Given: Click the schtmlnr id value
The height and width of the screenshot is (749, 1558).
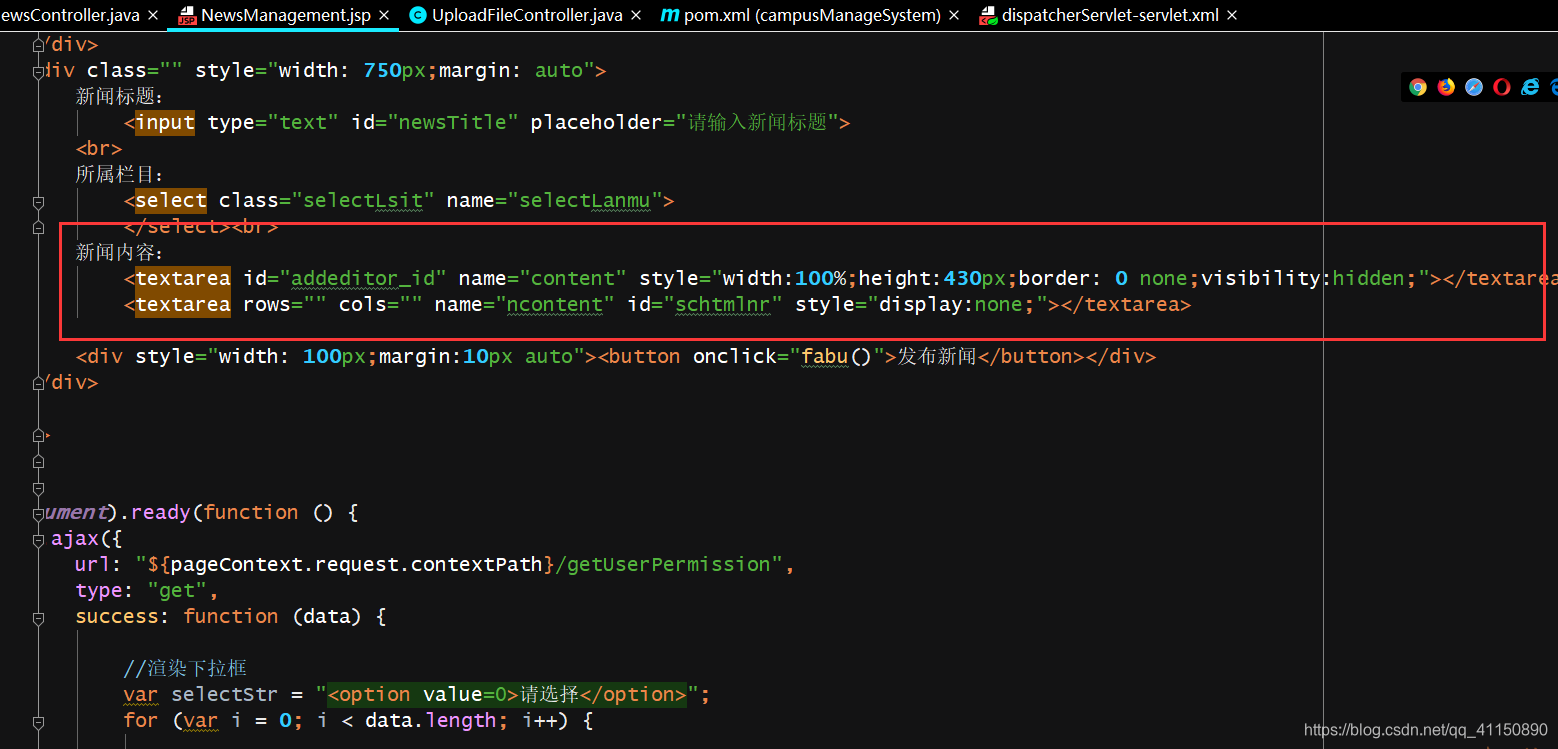Looking at the screenshot, I should click(723, 305).
